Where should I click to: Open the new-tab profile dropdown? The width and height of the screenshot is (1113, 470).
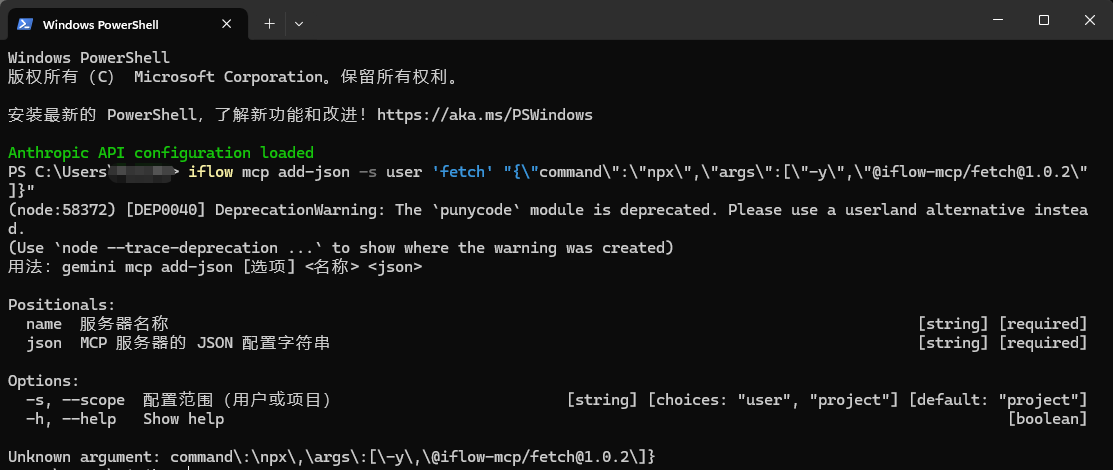click(x=299, y=23)
